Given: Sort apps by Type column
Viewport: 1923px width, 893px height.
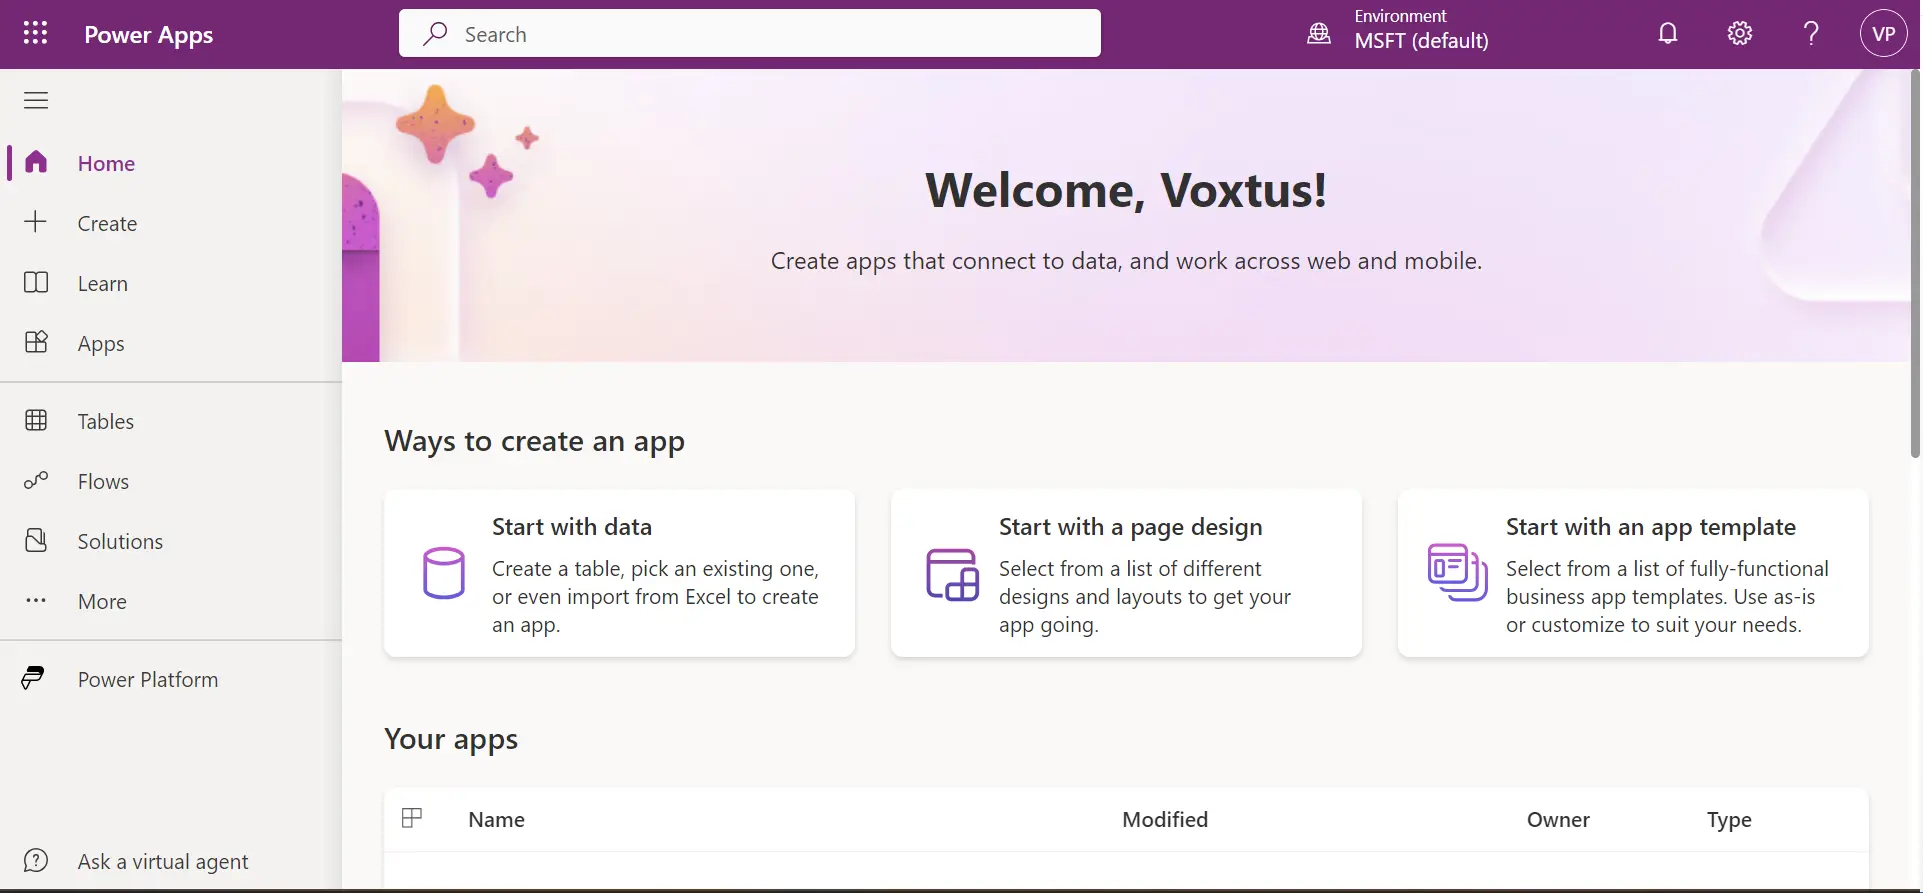Looking at the screenshot, I should [x=1729, y=820].
